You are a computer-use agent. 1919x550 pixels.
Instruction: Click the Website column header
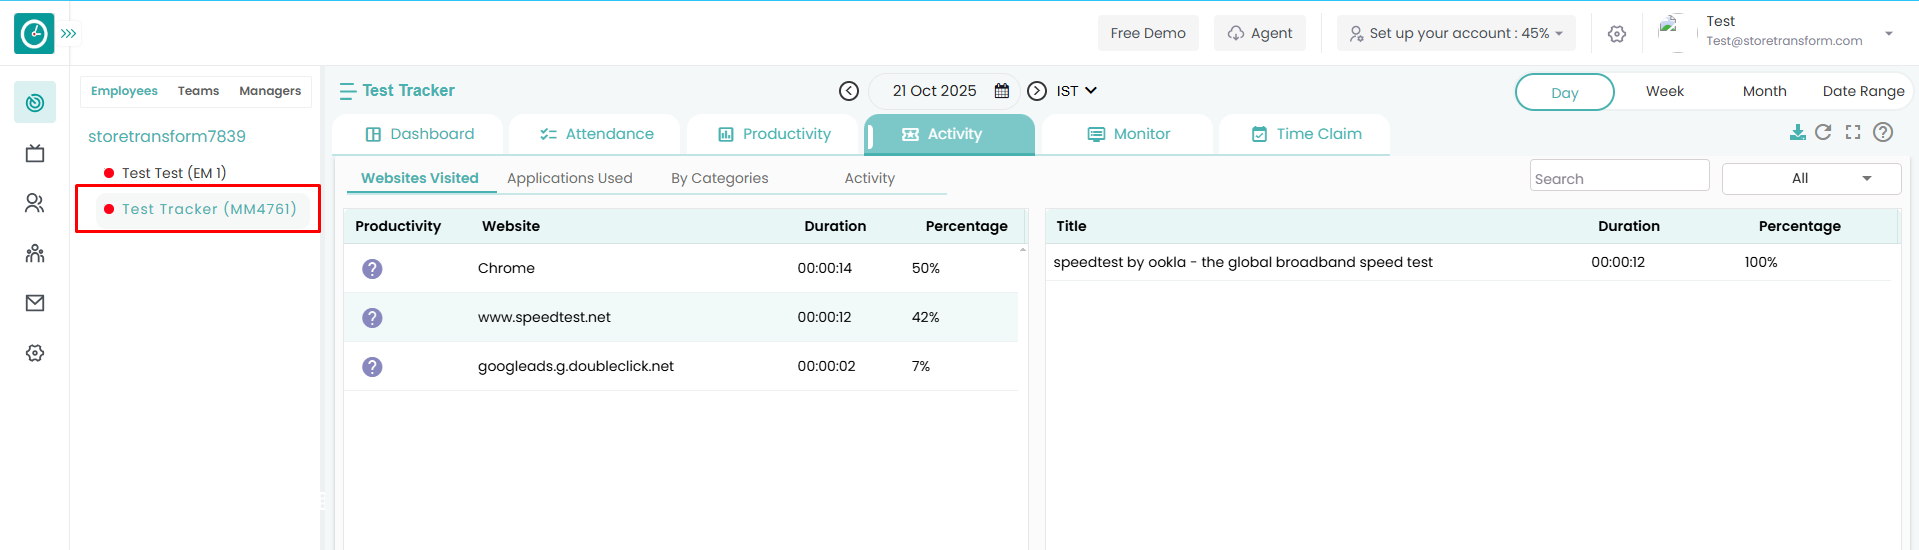click(x=511, y=226)
